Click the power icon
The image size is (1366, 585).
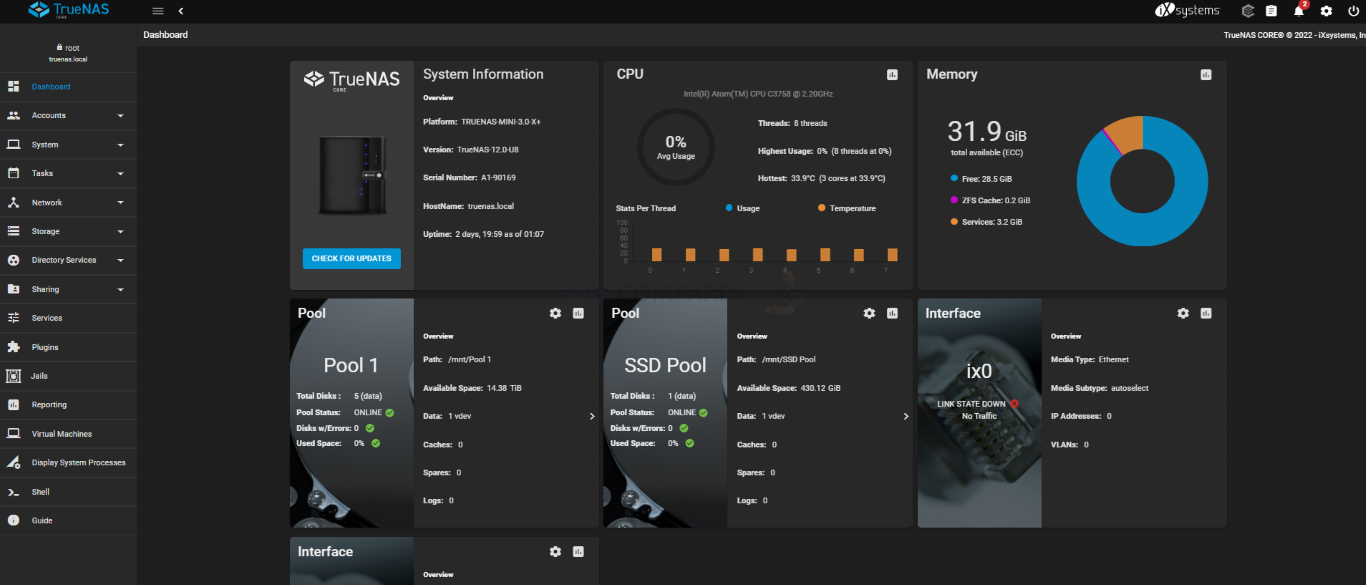tap(1353, 11)
